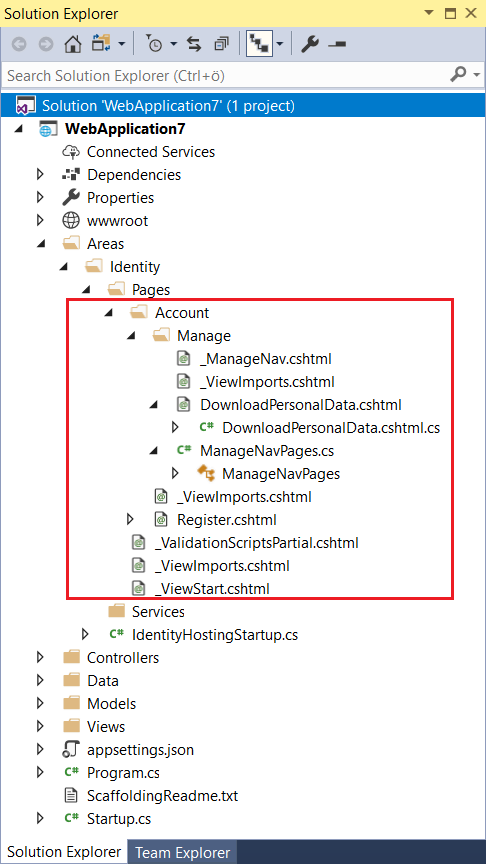Click the search magnifier icon
This screenshot has width=486, height=864.
(458, 74)
